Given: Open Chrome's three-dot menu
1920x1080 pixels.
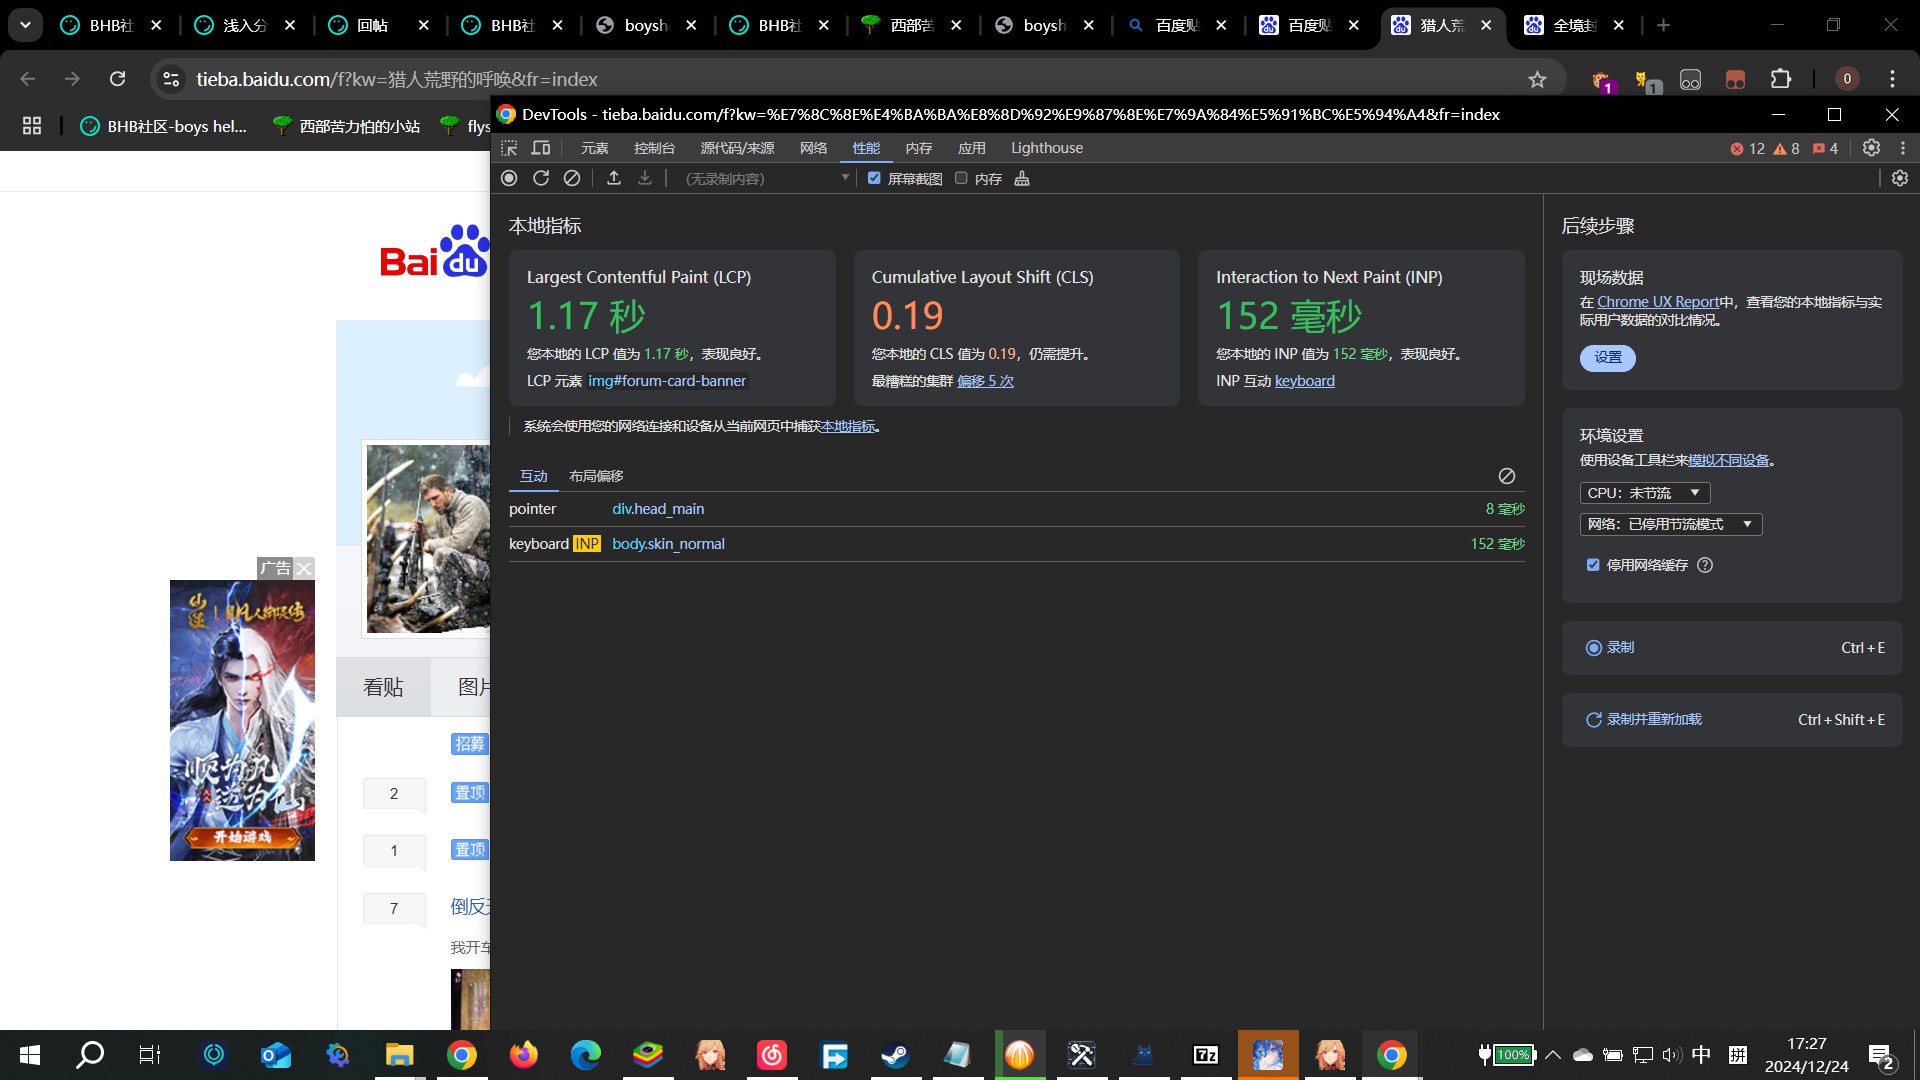Looking at the screenshot, I should (1892, 79).
